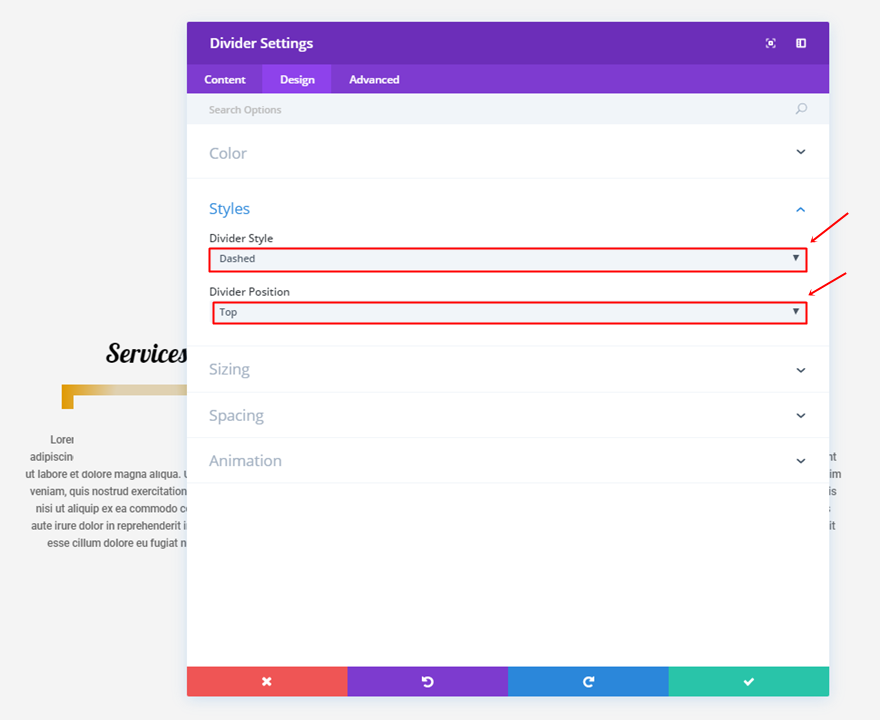Expand the Spacing section chevron
Viewport: 880px width, 720px height.
pos(801,415)
